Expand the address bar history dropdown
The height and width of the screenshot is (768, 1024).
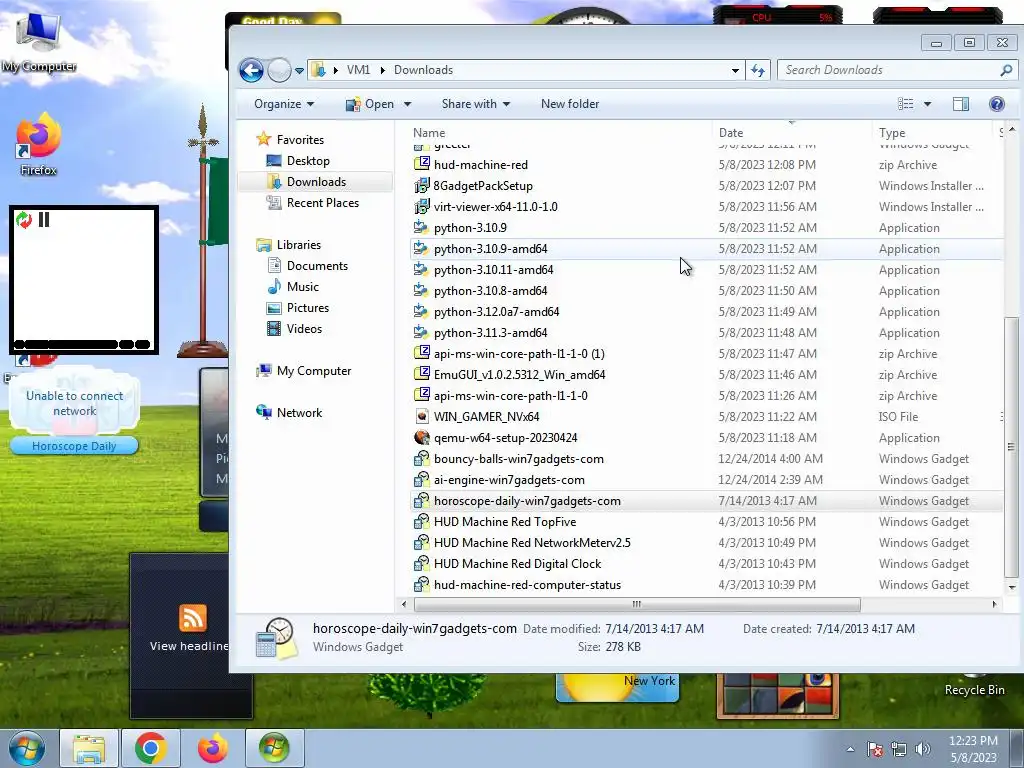[735, 71]
